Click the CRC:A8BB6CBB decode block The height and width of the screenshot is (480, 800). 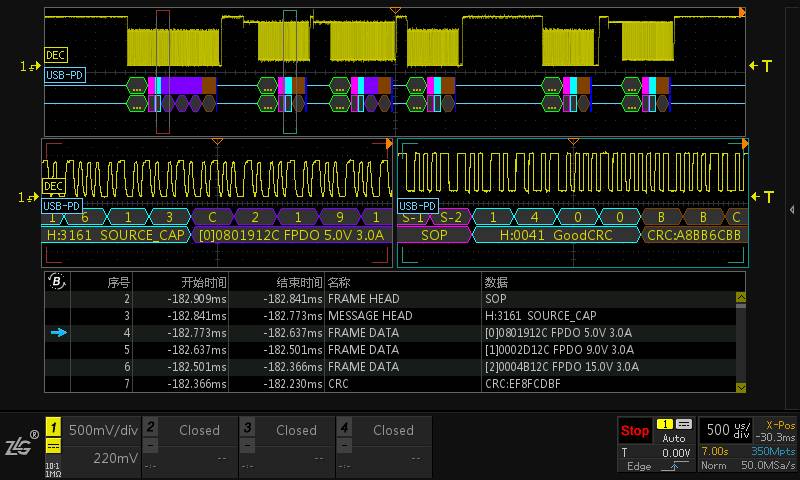[693, 235]
